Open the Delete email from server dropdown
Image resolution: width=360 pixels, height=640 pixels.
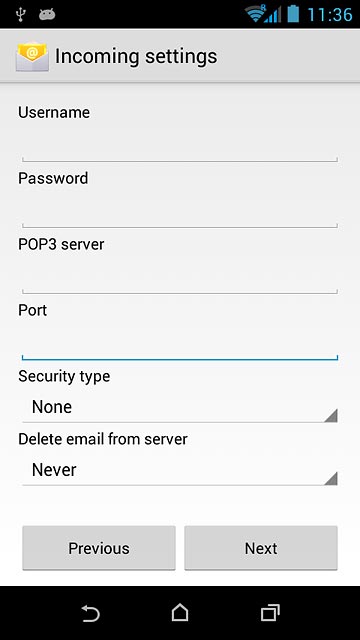[x=180, y=471]
